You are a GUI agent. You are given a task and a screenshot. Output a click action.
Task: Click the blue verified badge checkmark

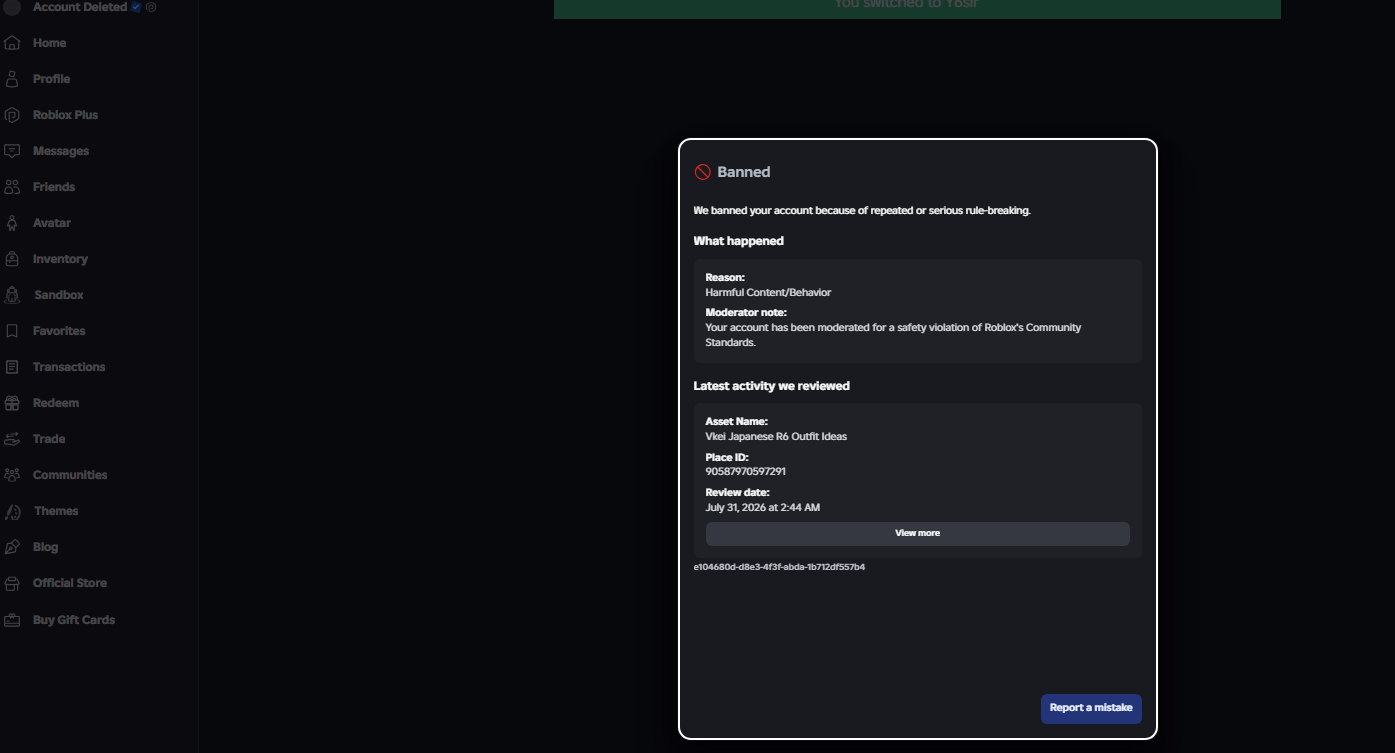[x=136, y=7]
